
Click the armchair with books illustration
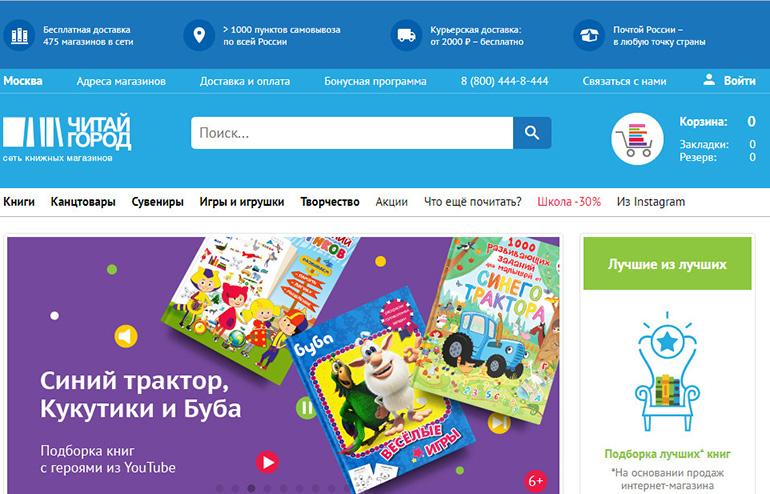667,372
